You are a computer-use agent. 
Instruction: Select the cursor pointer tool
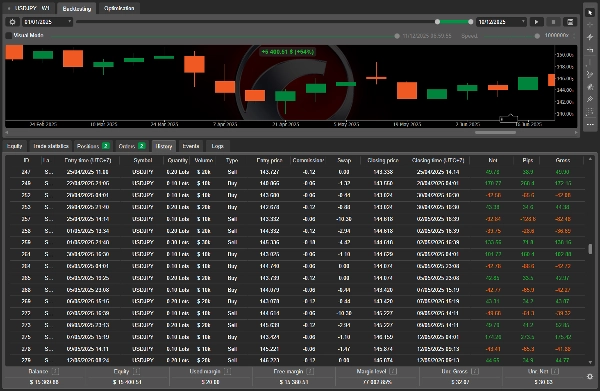590,12
